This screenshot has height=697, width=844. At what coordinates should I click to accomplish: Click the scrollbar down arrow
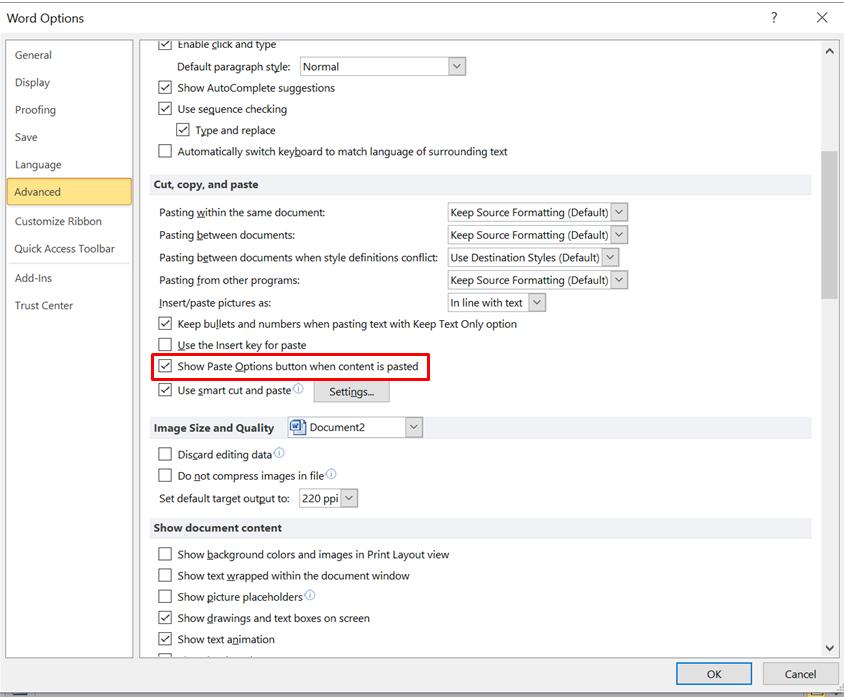pyautogui.click(x=829, y=648)
